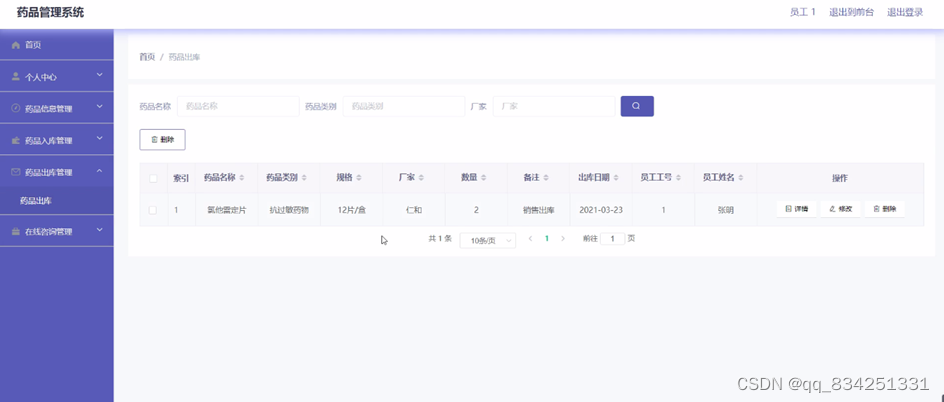944x402 pixels.
Task: Click 修改 button in the table row
Action: (840, 209)
